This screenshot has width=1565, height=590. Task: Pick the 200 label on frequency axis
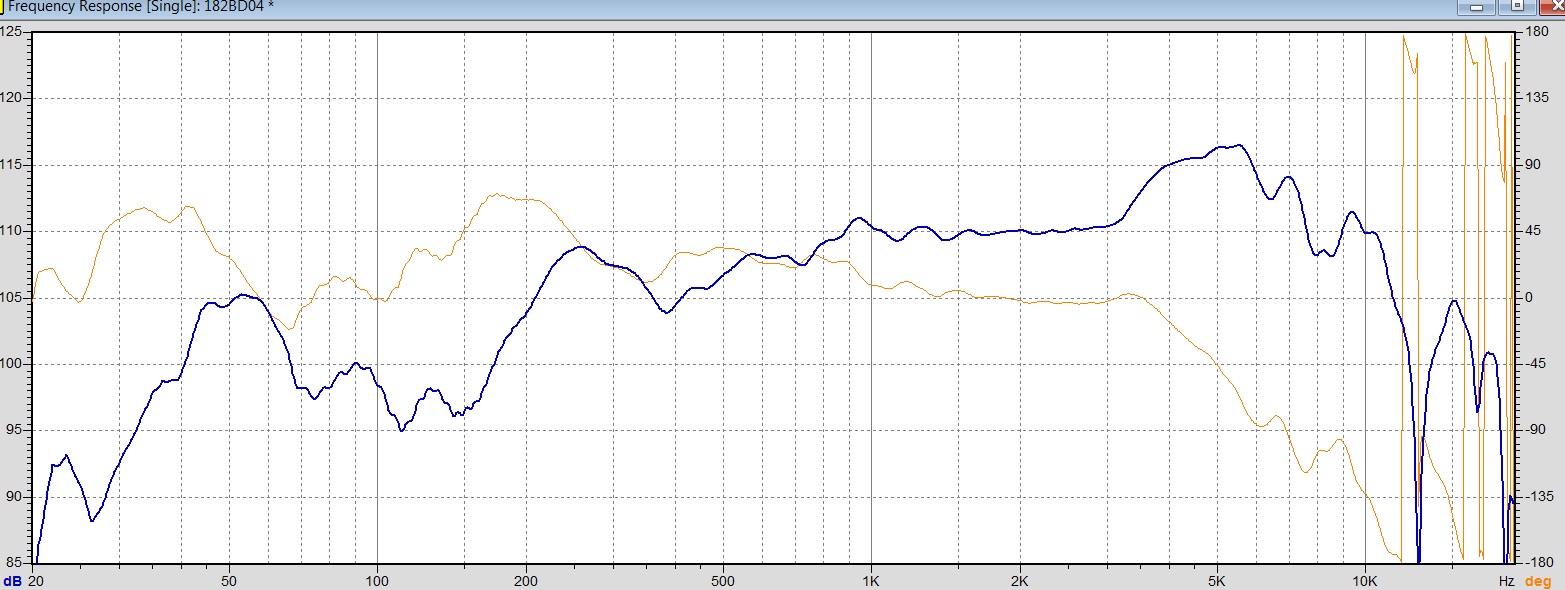(x=526, y=581)
